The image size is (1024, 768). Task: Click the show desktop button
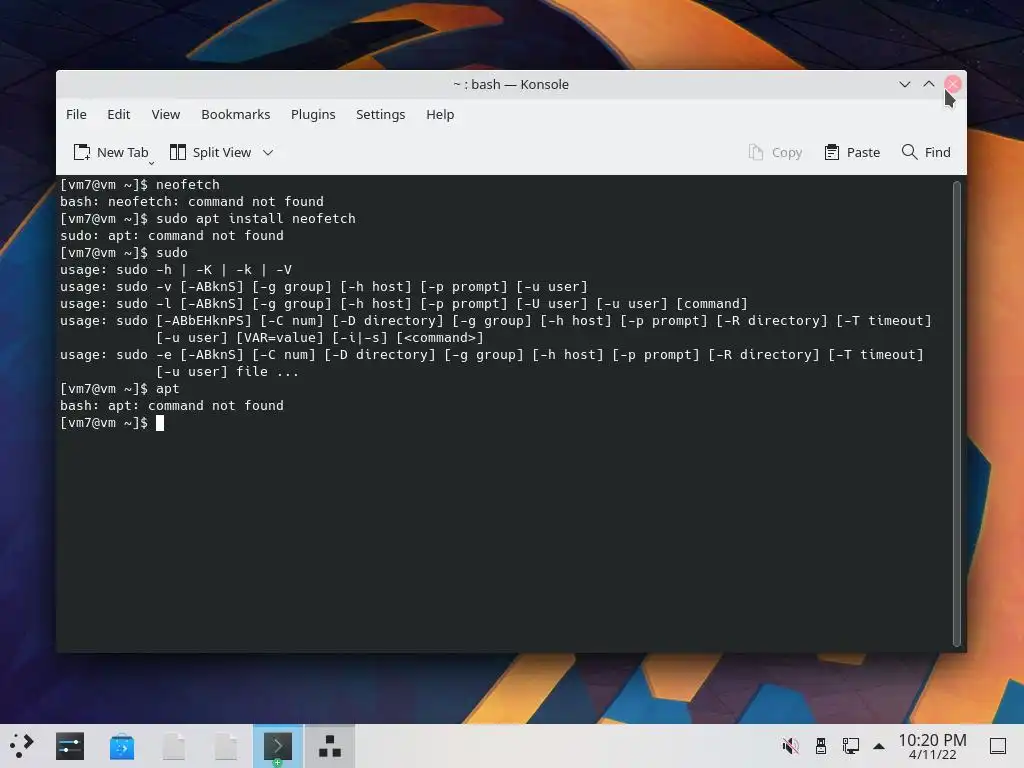[998, 746]
